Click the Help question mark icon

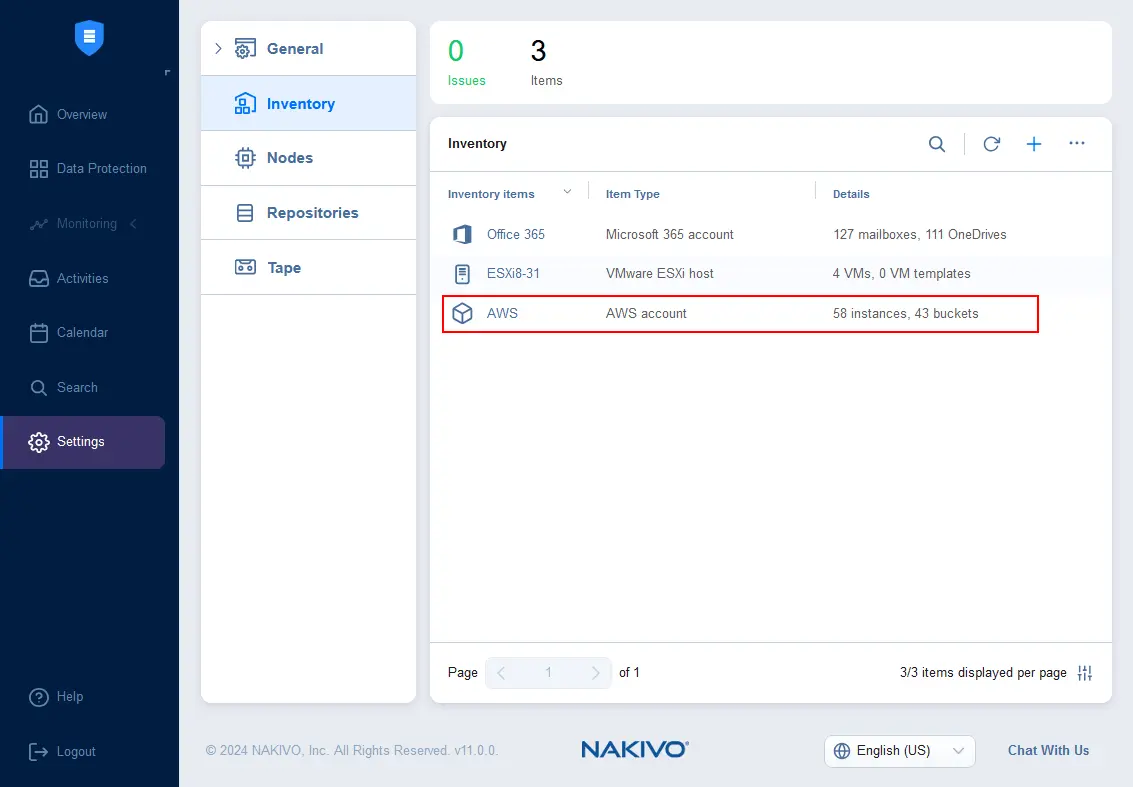click(x=38, y=697)
